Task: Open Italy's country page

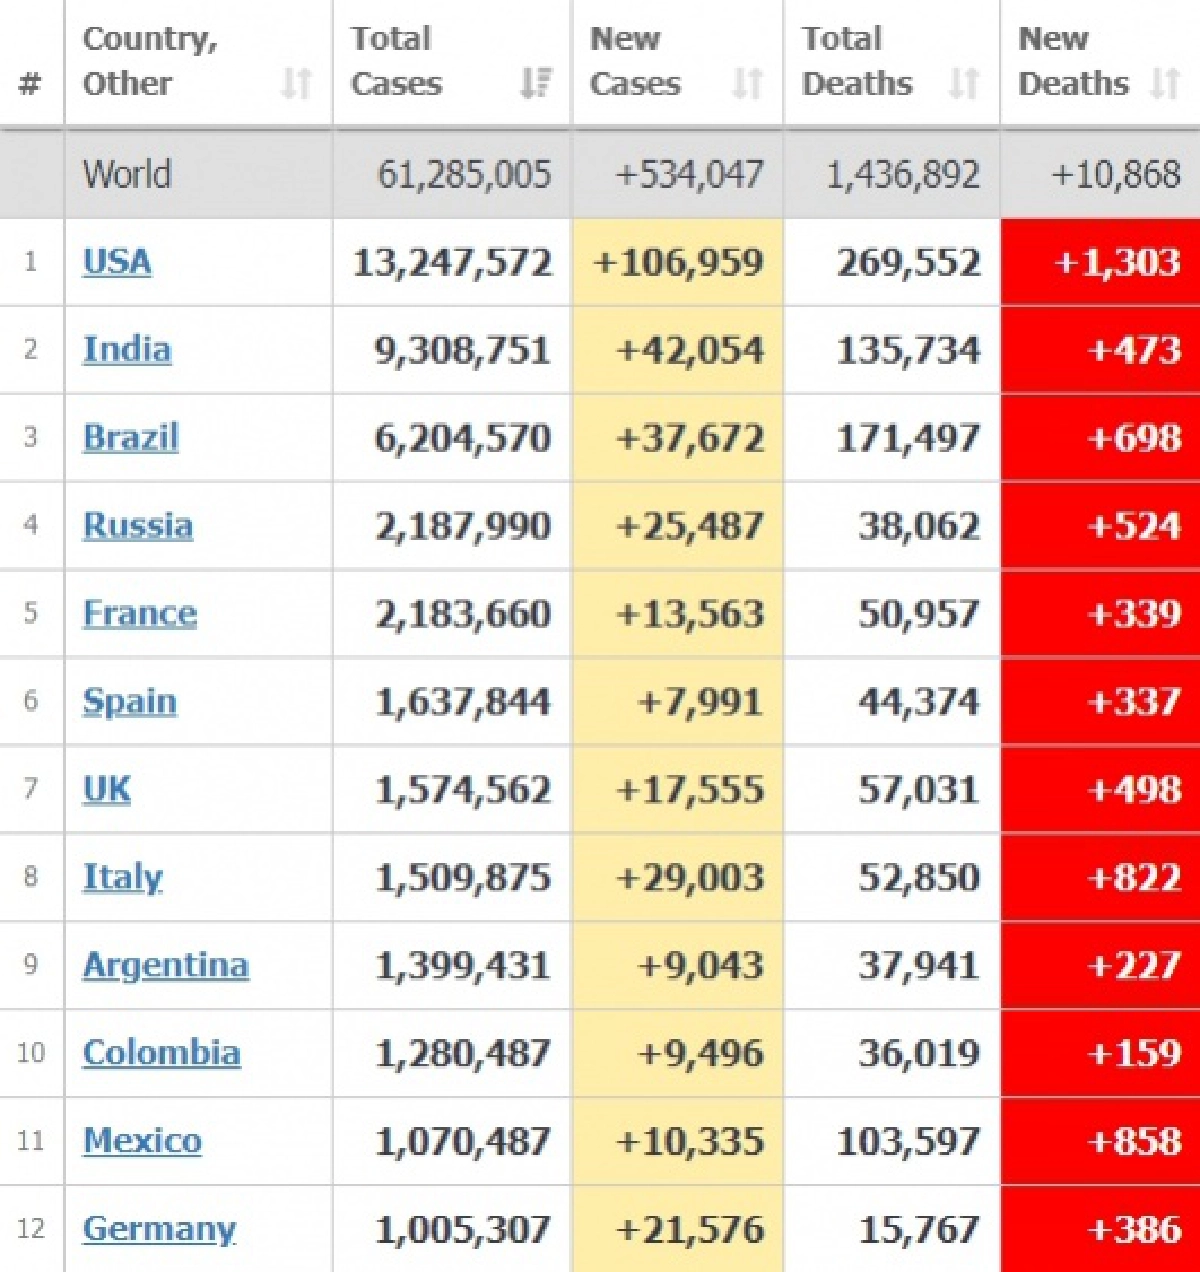Action: (x=123, y=878)
